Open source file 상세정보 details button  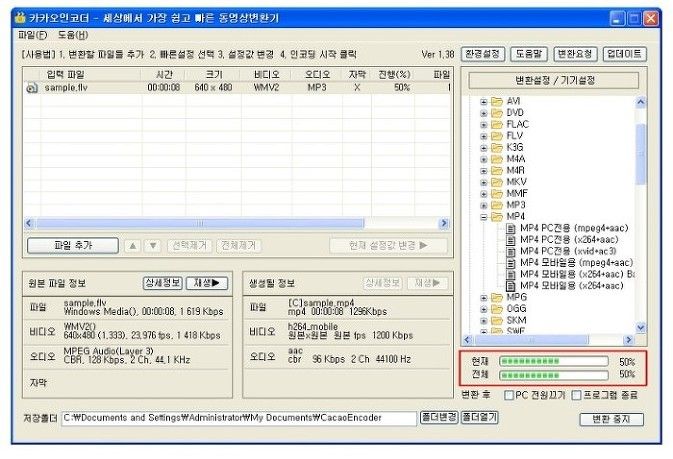(x=162, y=283)
